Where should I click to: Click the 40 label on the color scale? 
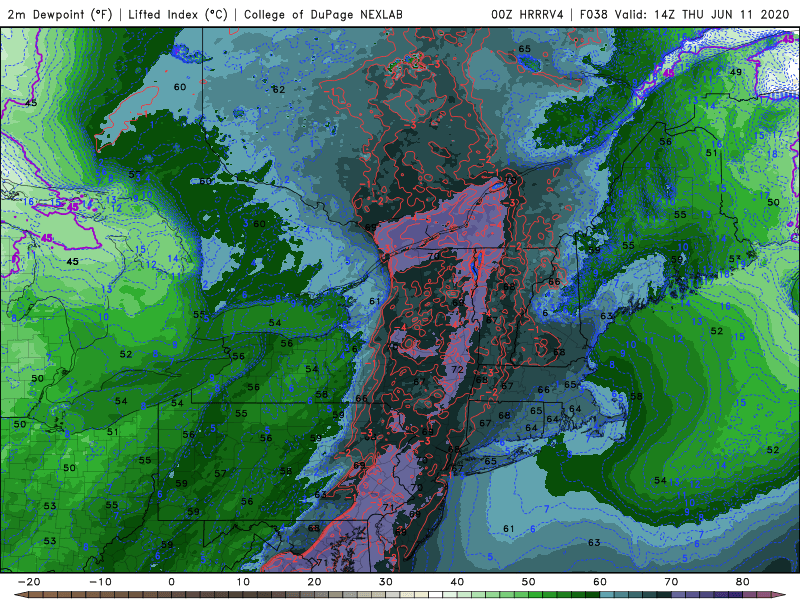[x=457, y=582]
